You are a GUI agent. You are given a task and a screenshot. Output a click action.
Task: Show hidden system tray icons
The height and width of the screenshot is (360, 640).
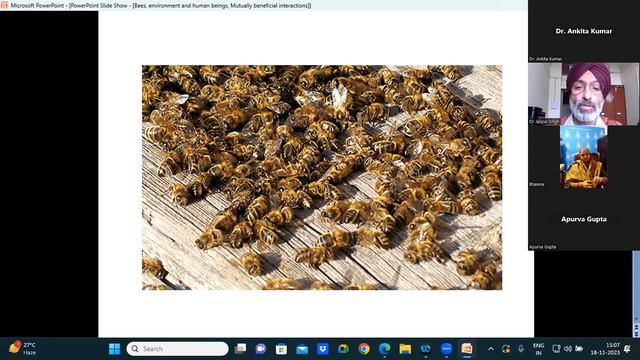point(491,349)
